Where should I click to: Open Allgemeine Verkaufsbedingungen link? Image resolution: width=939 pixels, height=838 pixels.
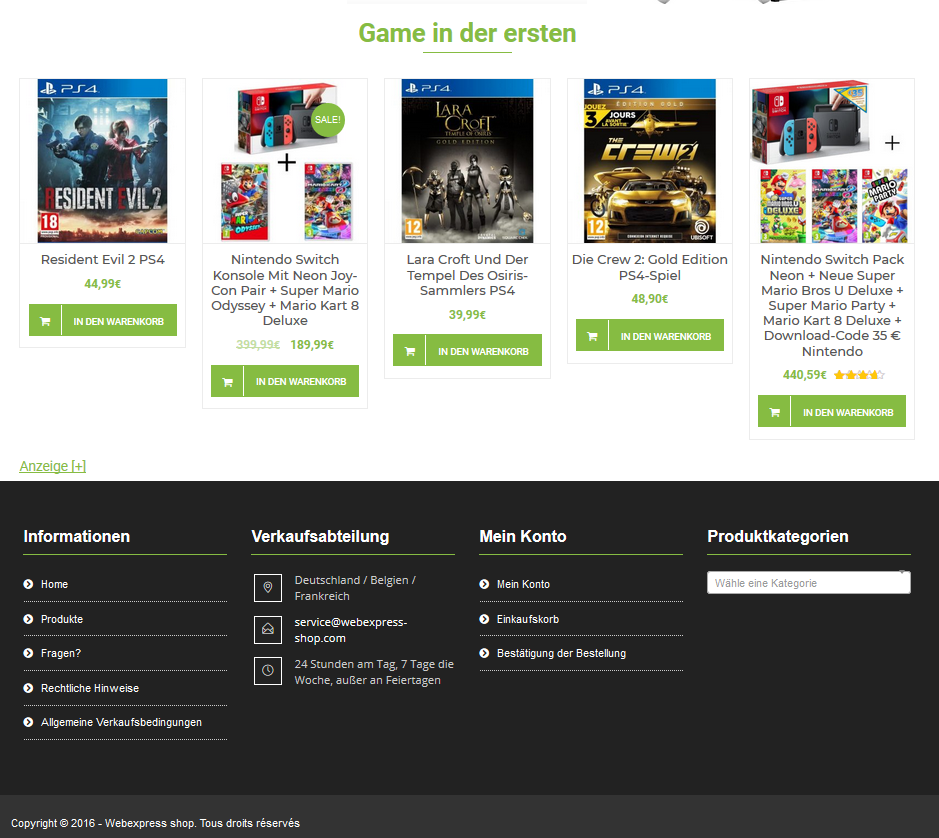point(121,722)
